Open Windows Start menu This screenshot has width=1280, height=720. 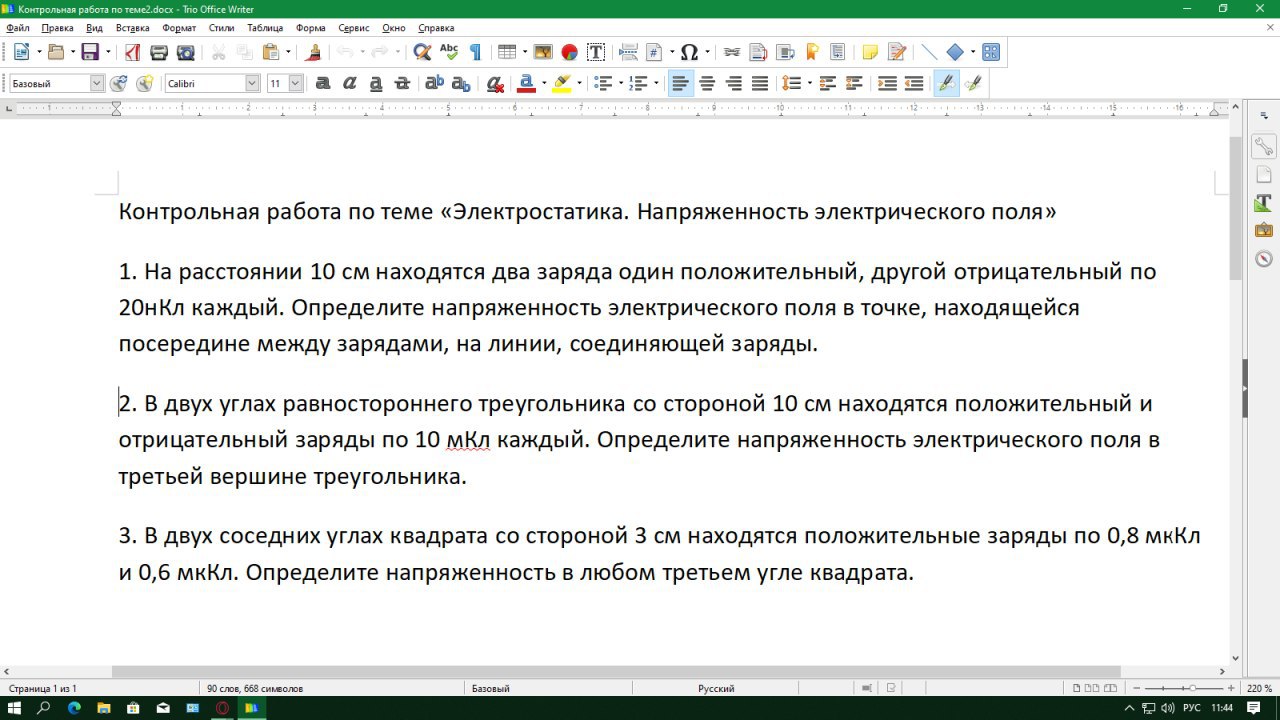pyautogui.click(x=15, y=708)
